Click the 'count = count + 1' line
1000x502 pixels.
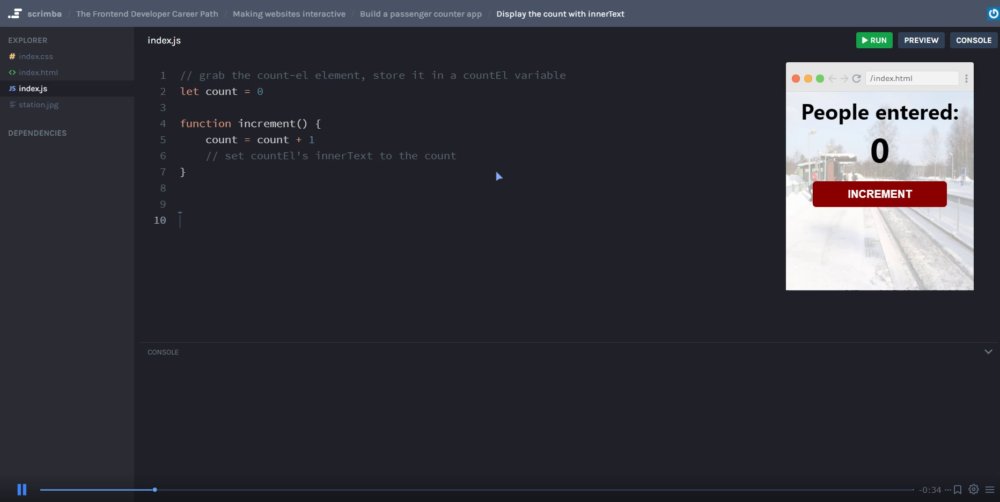tap(260, 140)
